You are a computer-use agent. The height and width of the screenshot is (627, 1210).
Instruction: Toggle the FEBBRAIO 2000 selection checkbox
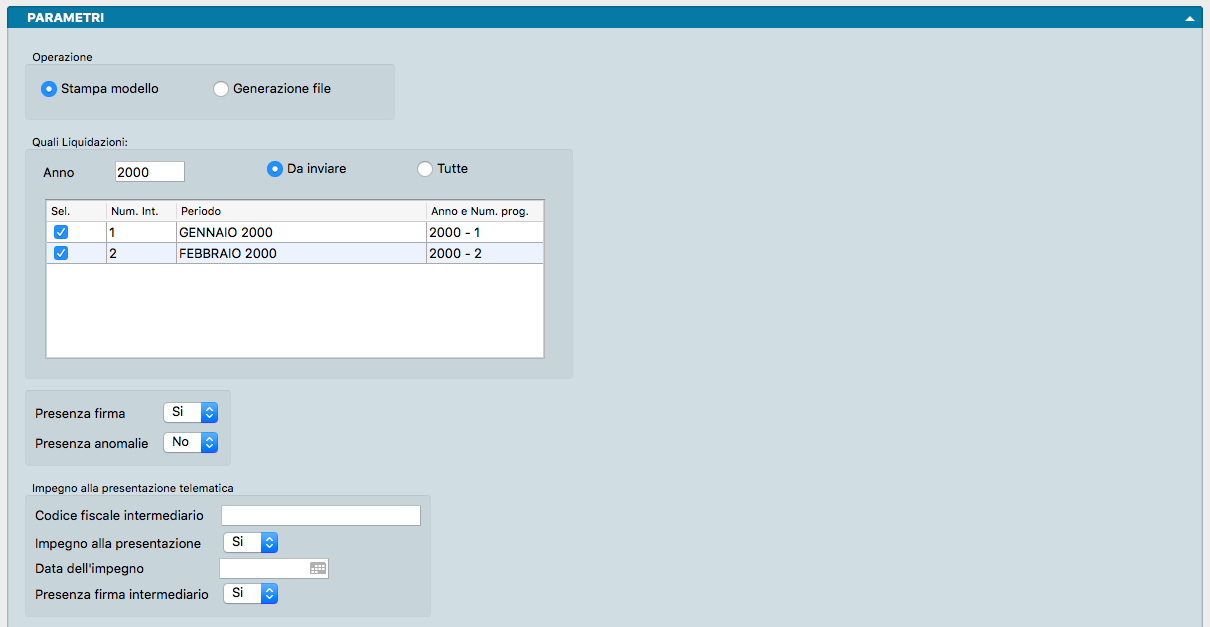[61, 253]
